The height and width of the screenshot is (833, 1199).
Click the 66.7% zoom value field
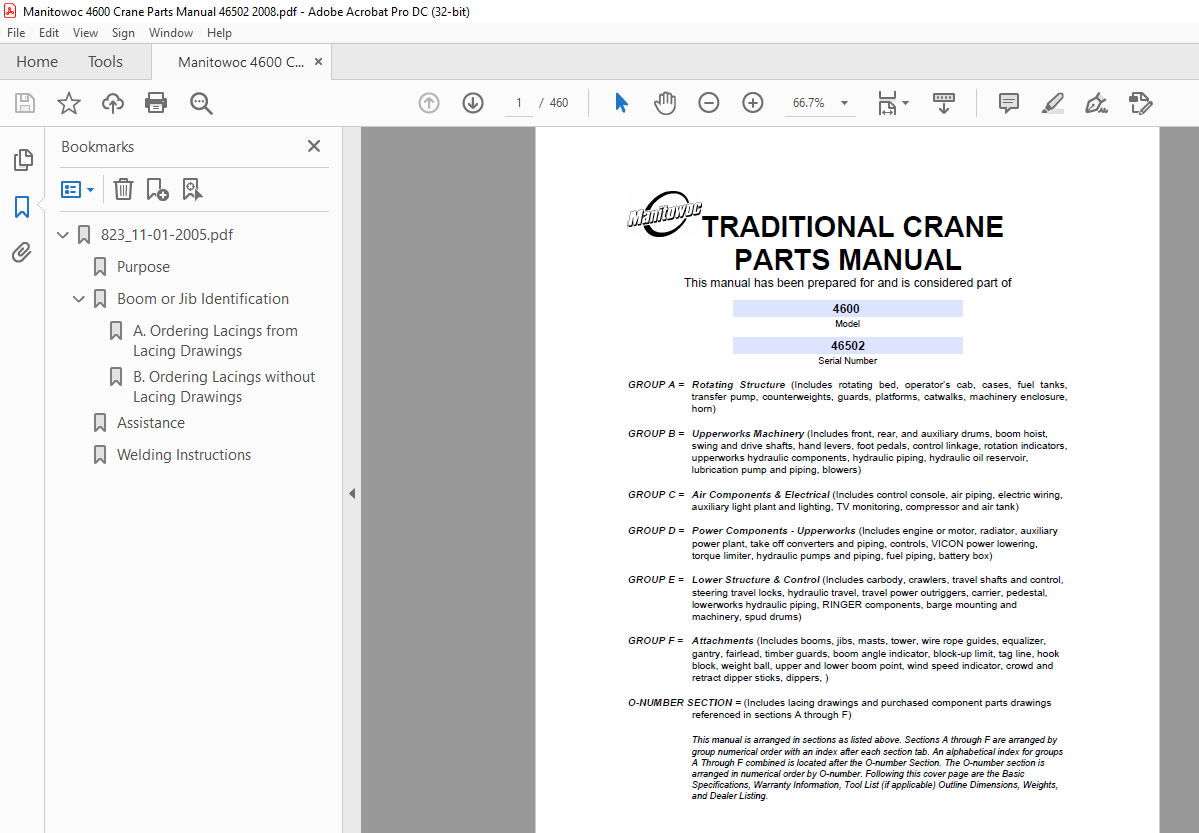point(808,103)
